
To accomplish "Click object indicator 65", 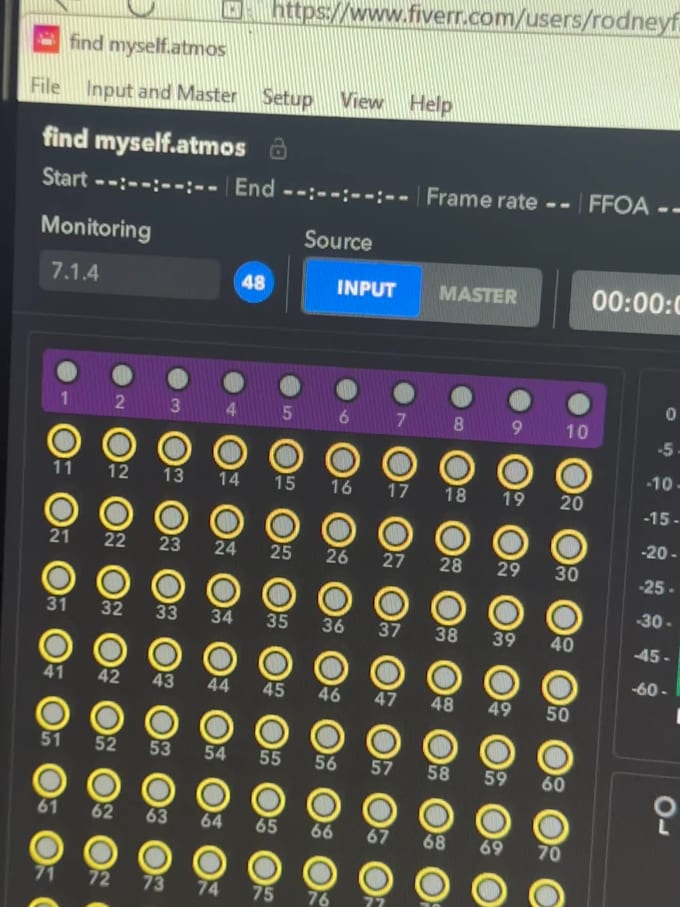I will pos(268,799).
